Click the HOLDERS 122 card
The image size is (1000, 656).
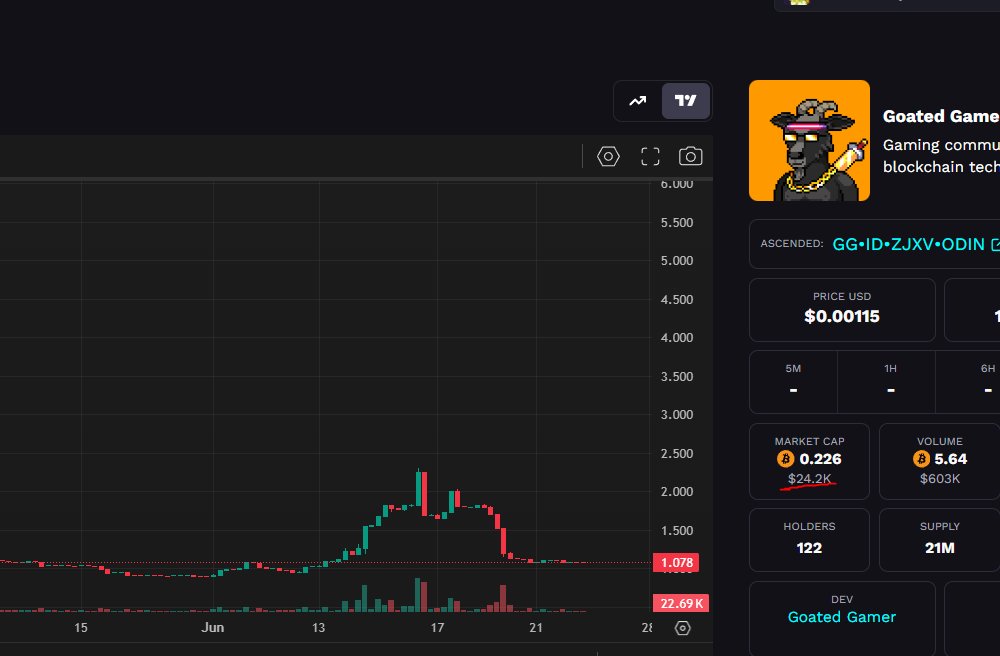tap(809, 539)
